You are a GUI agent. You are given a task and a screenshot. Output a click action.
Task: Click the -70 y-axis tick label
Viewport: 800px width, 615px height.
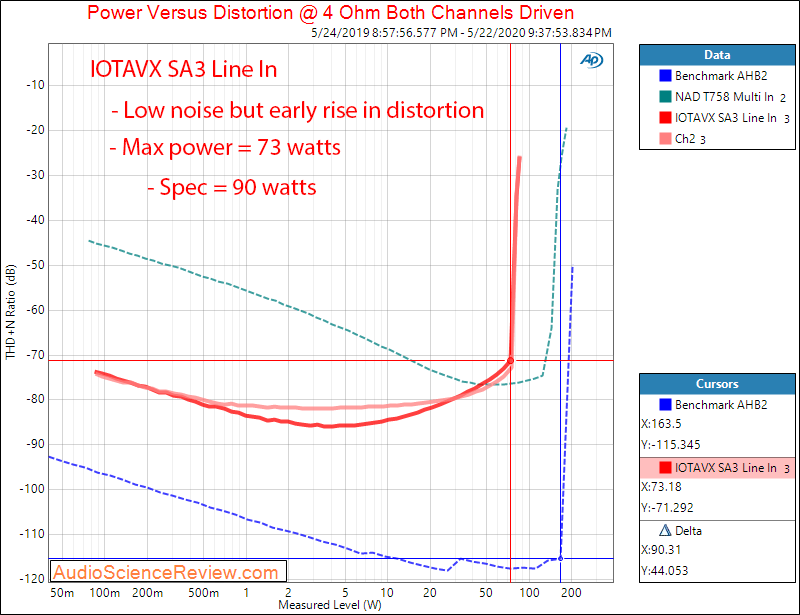[35, 354]
